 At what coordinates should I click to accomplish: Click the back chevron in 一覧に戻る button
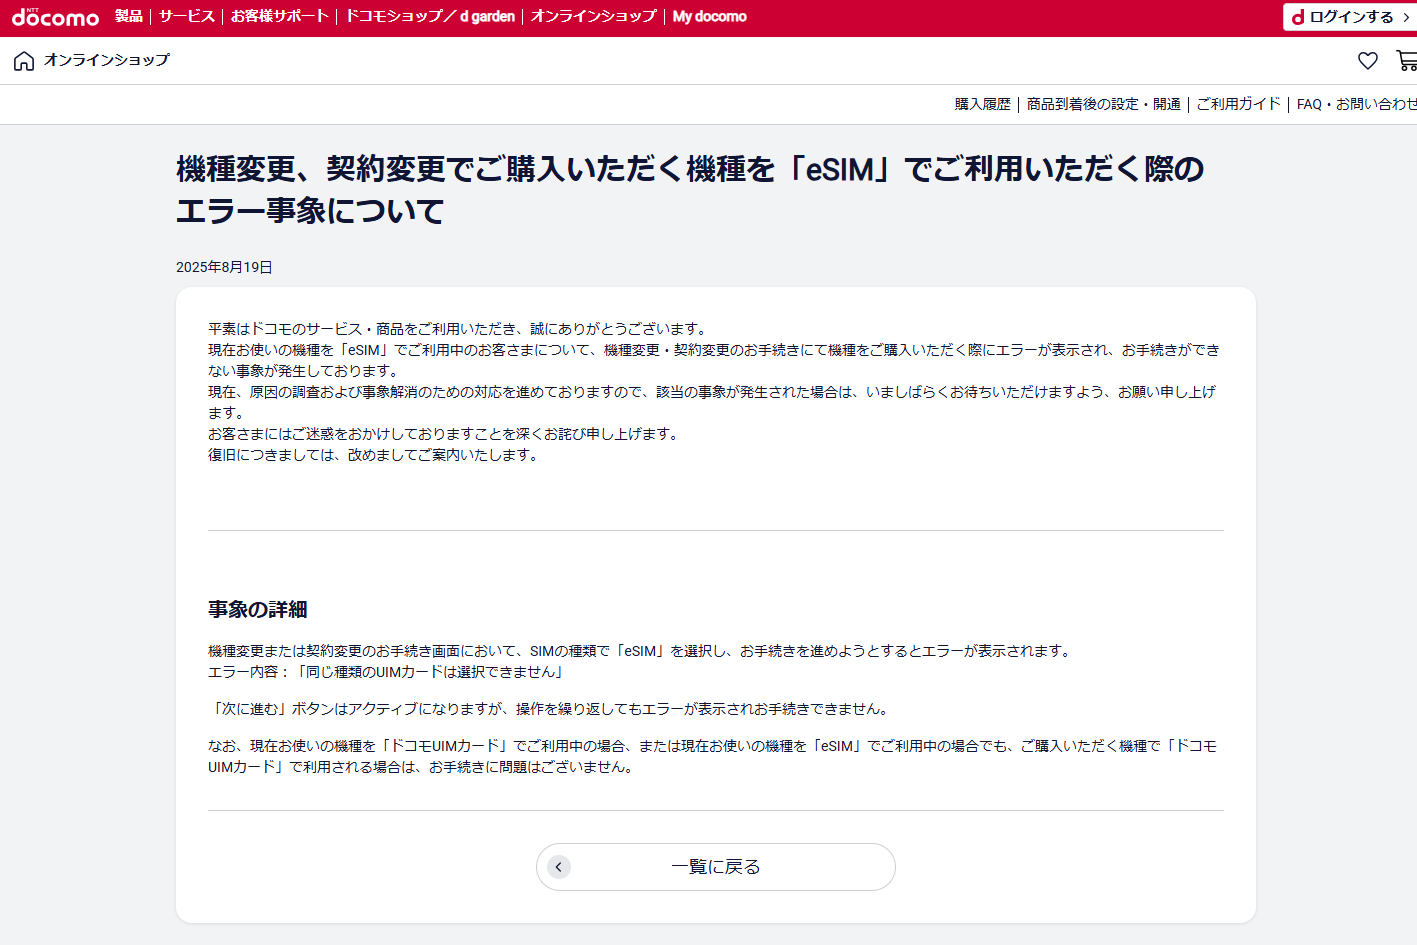(x=559, y=867)
